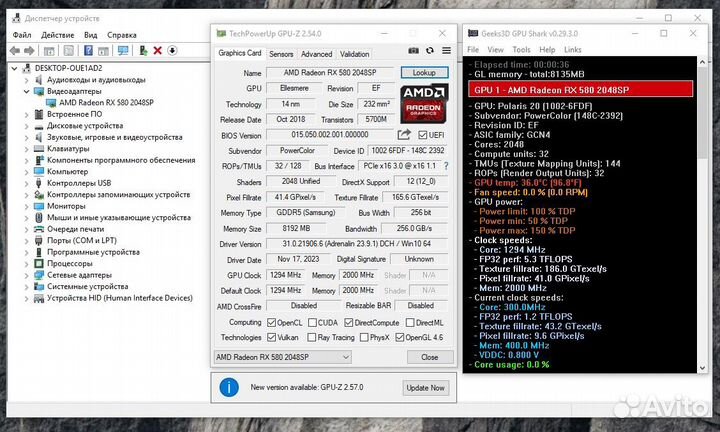720x432 pixels.
Task: Click the Дисковые устройства drive icon
Action: pyautogui.click(x=39, y=126)
